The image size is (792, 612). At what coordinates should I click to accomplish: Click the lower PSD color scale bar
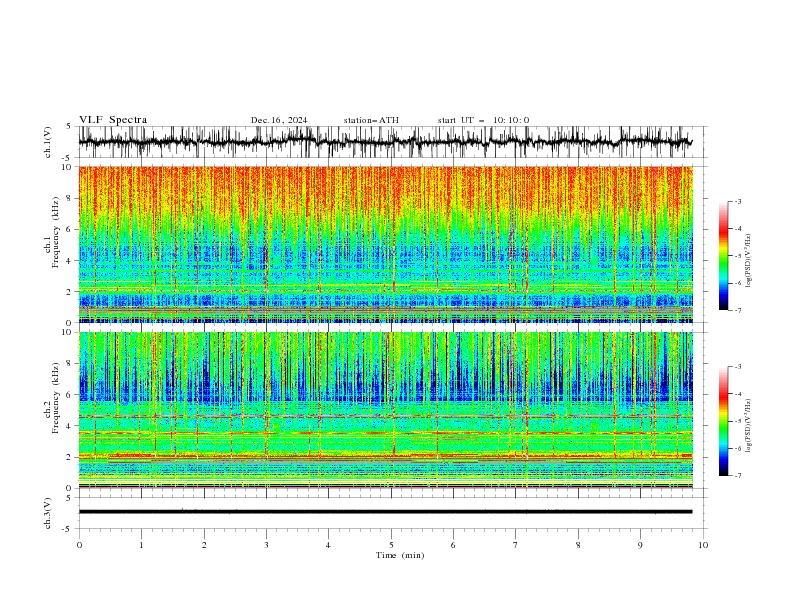tap(724, 421)
